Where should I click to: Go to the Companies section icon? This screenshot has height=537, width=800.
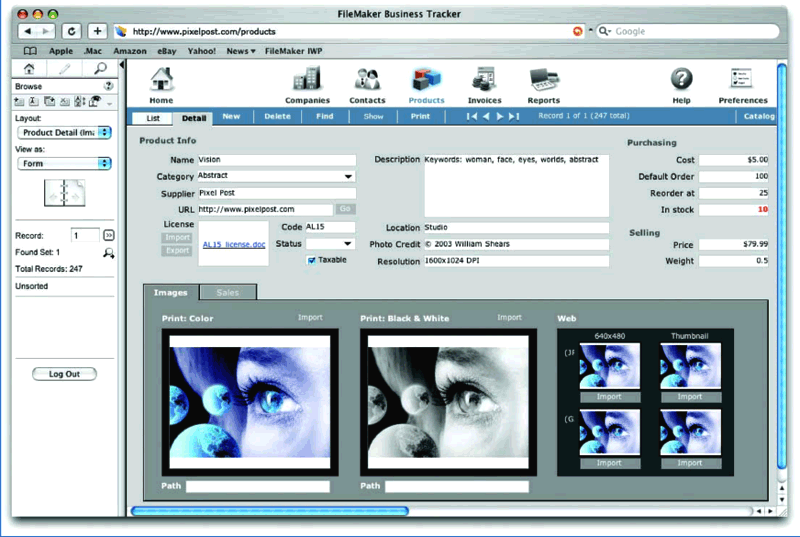pyautogui.click(x=306, y=82)
